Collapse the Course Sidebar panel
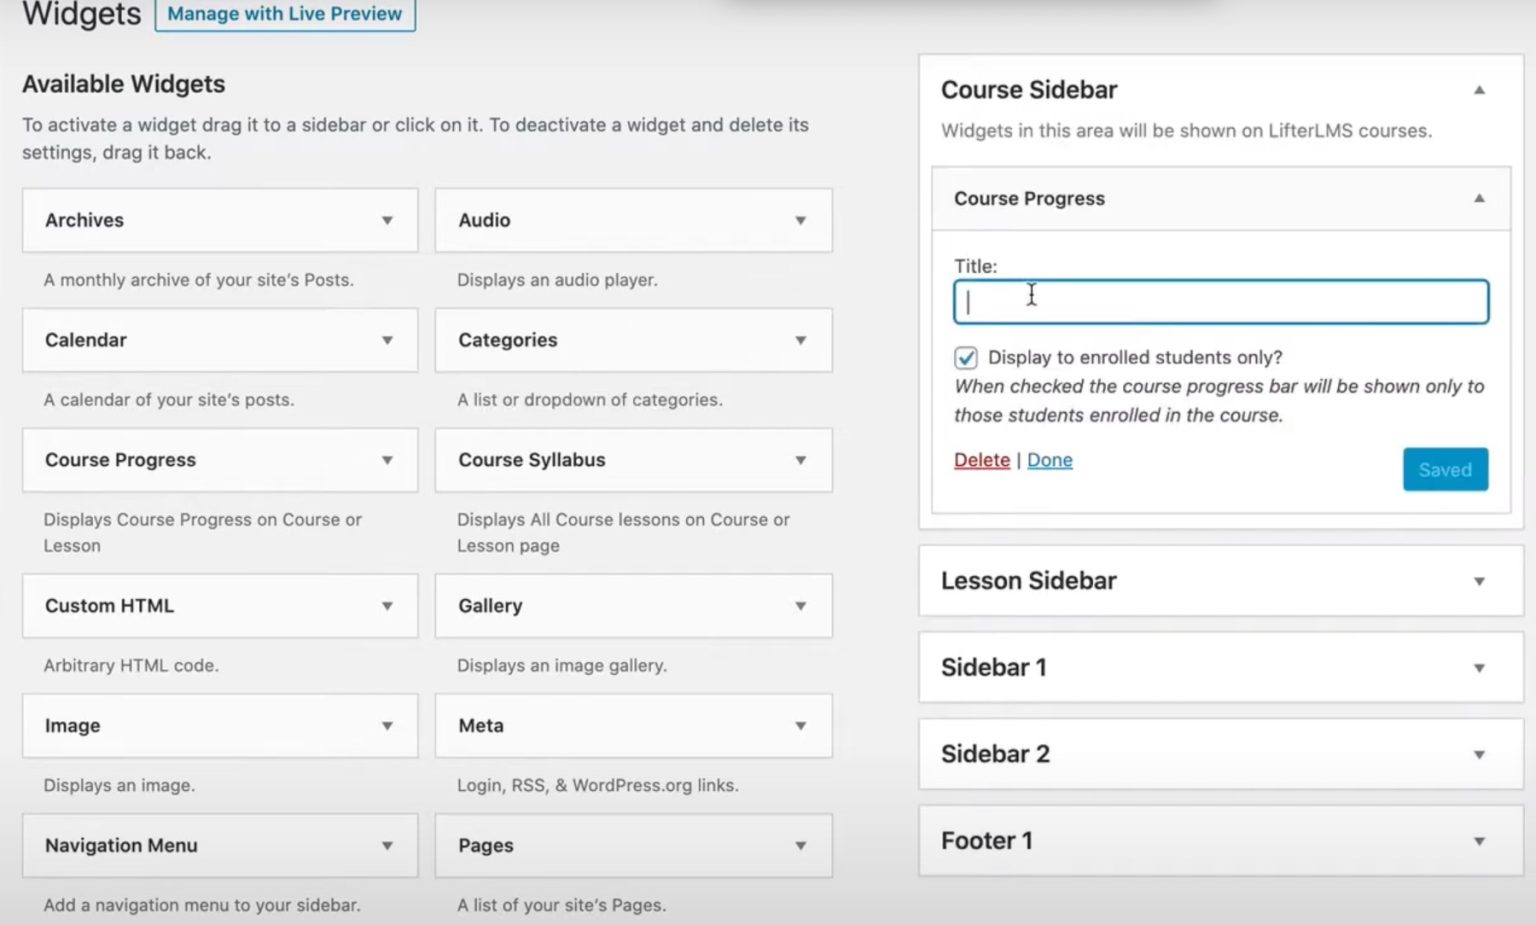The image size is (1536, 925). 1478,90
